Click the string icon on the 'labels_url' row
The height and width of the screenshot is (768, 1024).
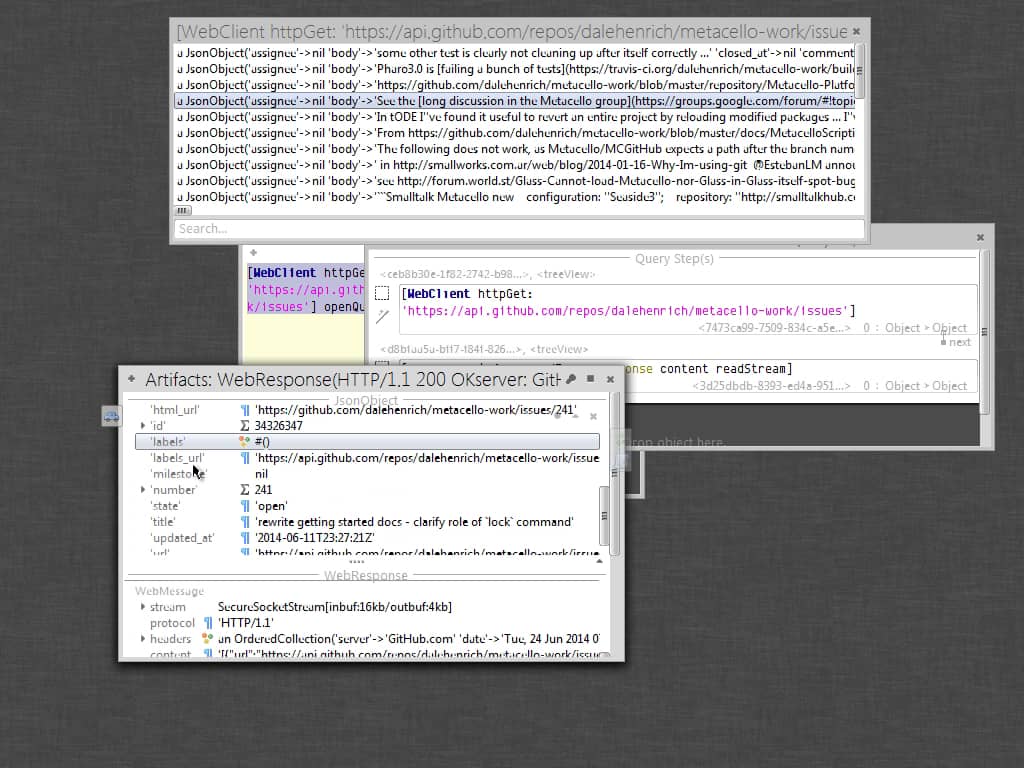pyautogui.click(x=244, y=458)
